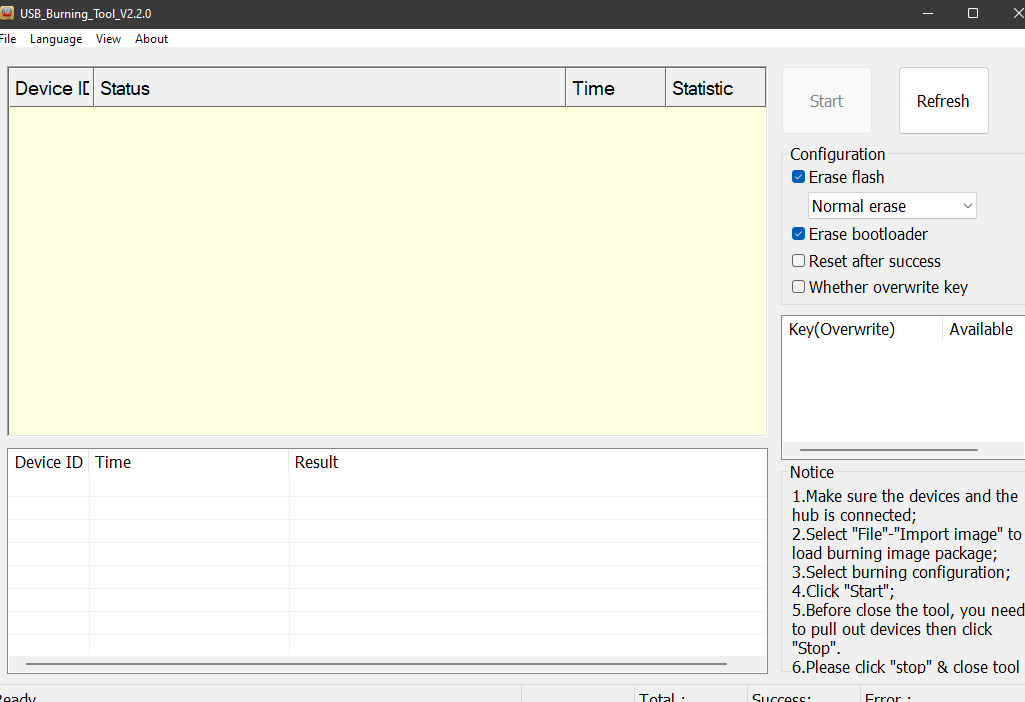Enable Reset after success checkbox

pyautogui.click(x=798, y=261)
